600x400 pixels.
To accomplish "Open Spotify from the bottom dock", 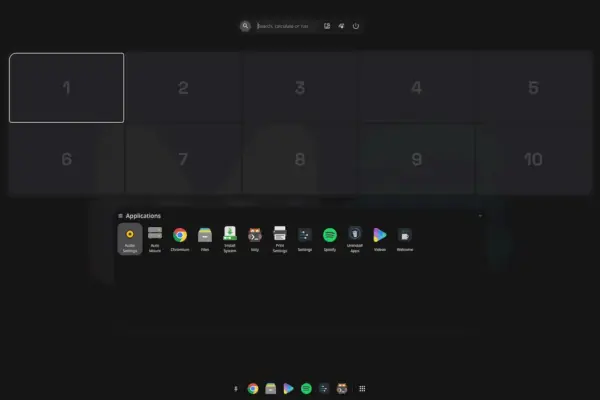I will tap(306, 389).
